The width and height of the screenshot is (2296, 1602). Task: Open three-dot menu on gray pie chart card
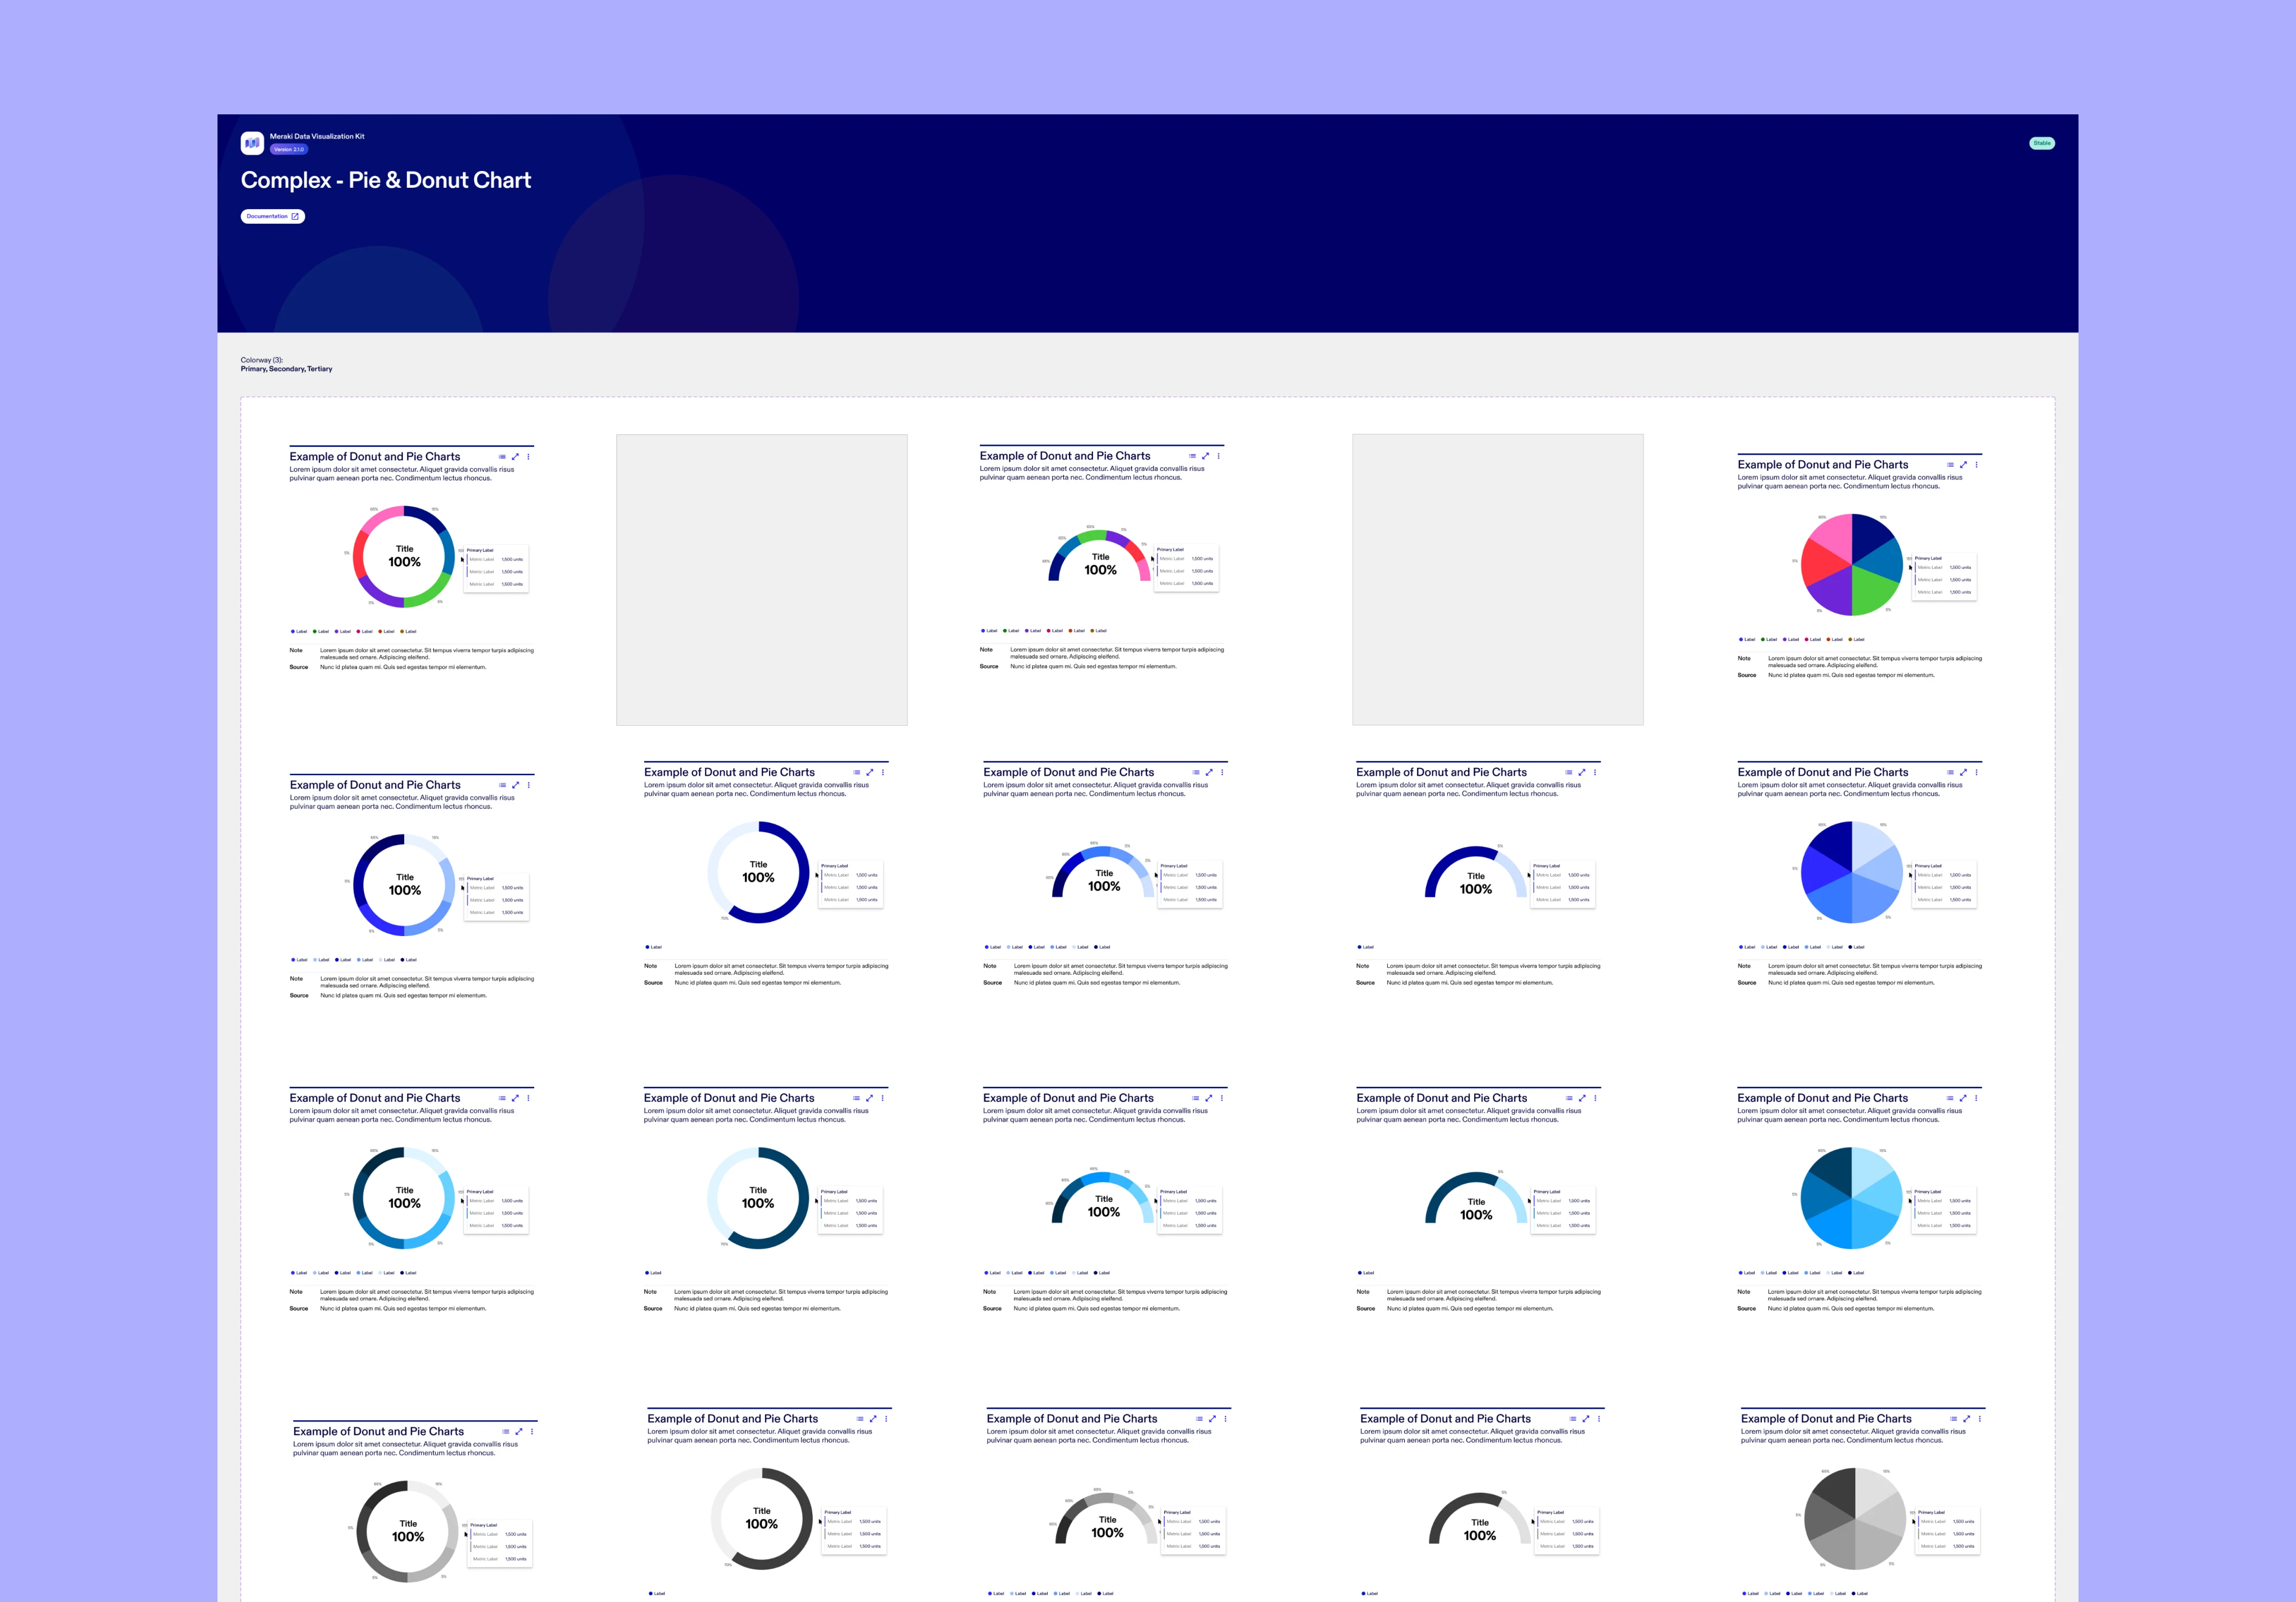click(1979, 1419)
